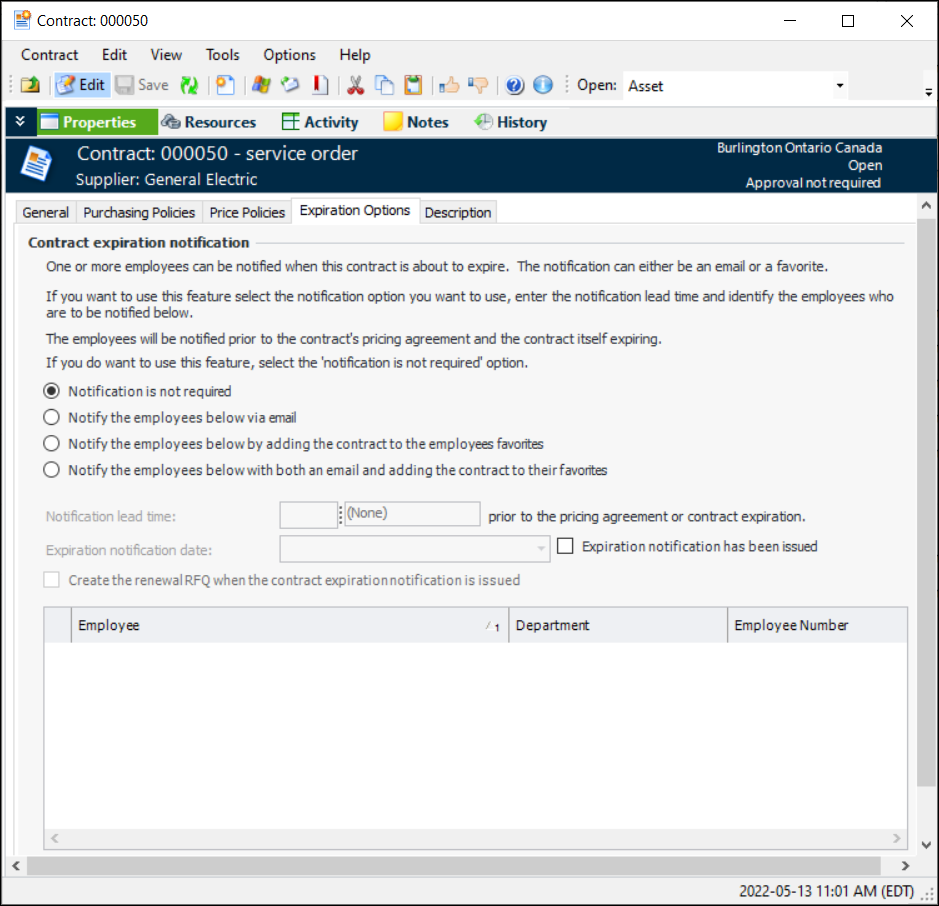Click the Save toolbar button

tap(143, 85)
